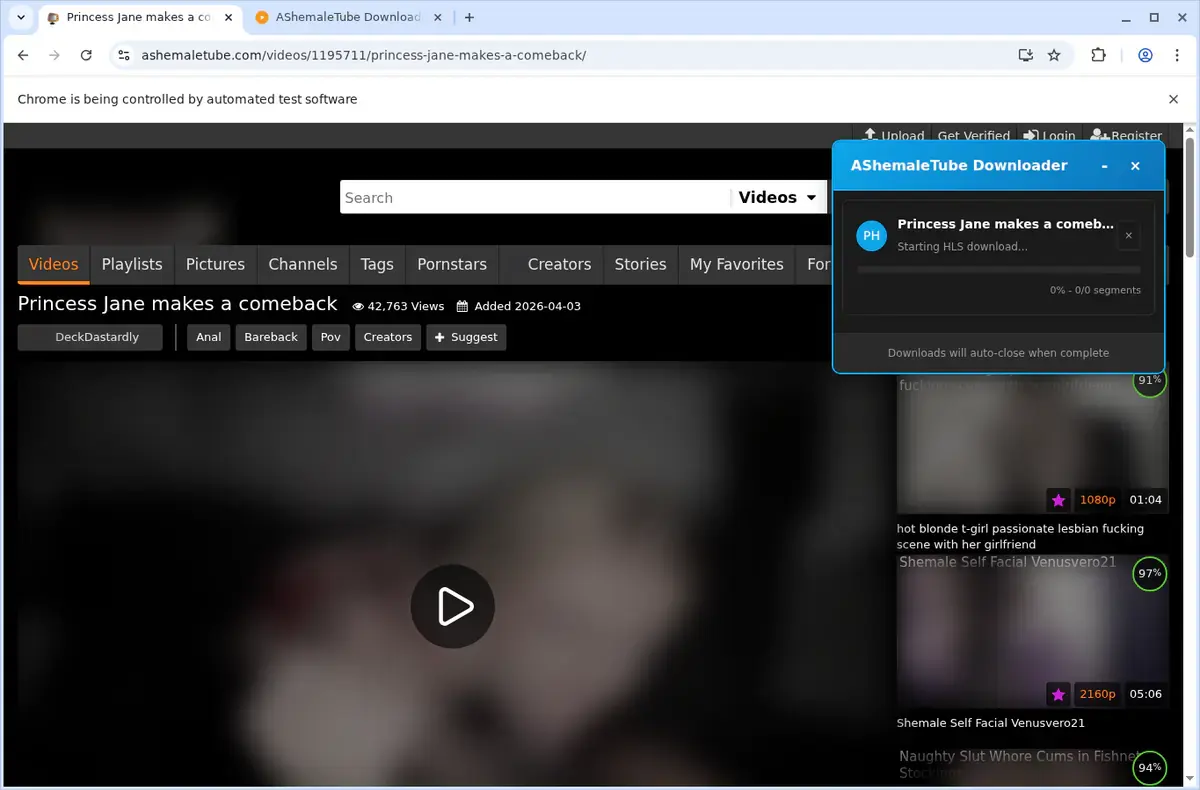Click the 1080p quality label

coord(1097,500)
